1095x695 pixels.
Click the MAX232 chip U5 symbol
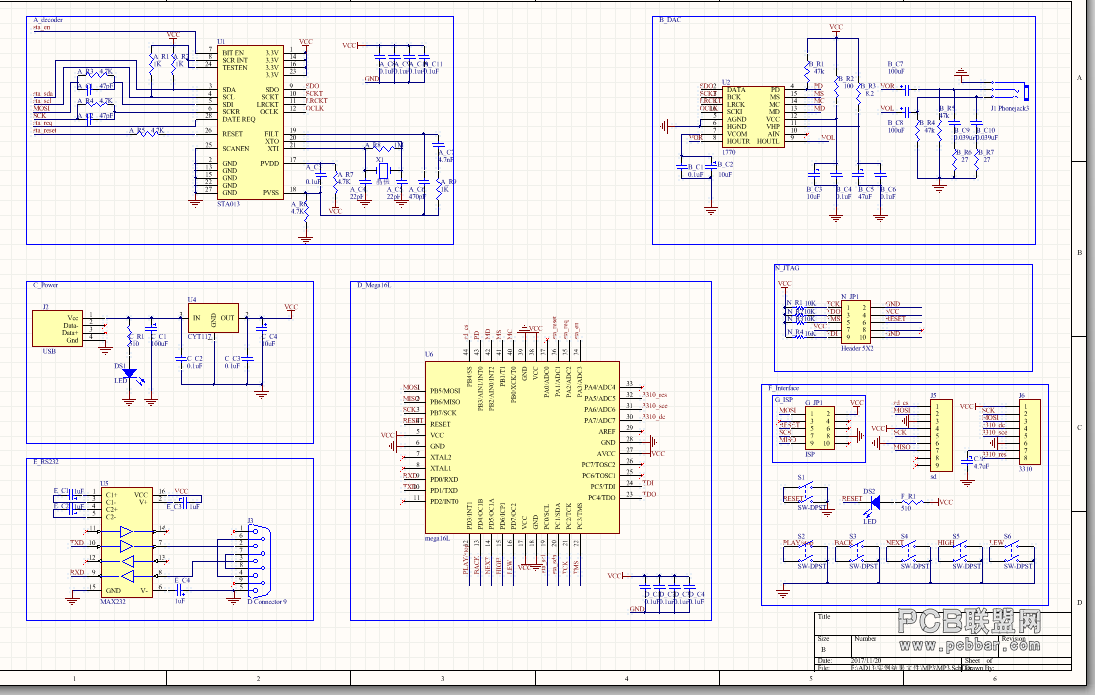(127, 541)
